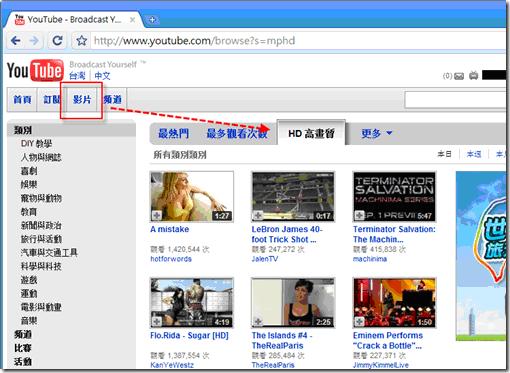Open the 頻道 channels tab
510x373 pixels.
tap(112, 99)
